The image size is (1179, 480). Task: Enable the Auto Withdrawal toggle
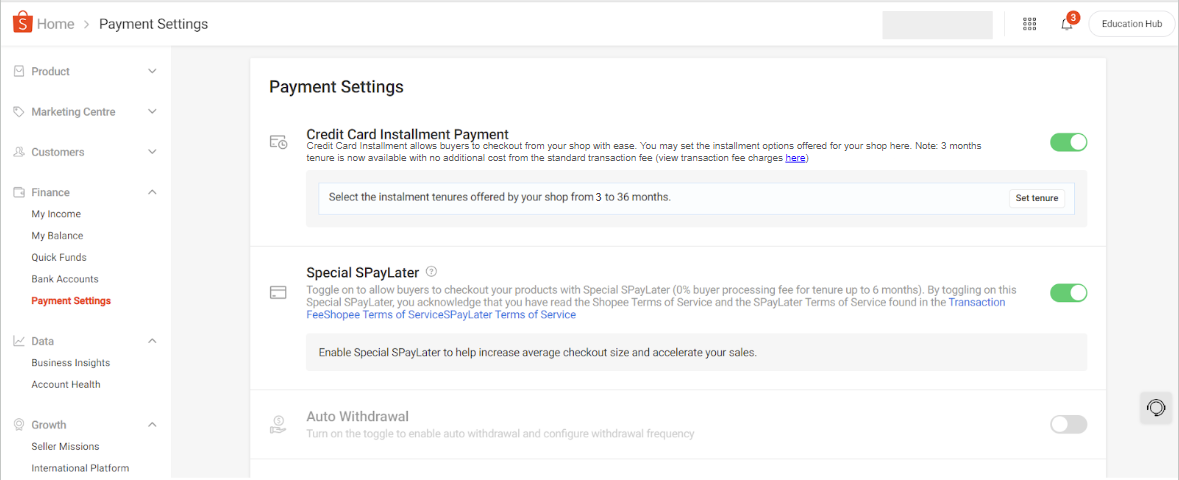pos(1068,424)
